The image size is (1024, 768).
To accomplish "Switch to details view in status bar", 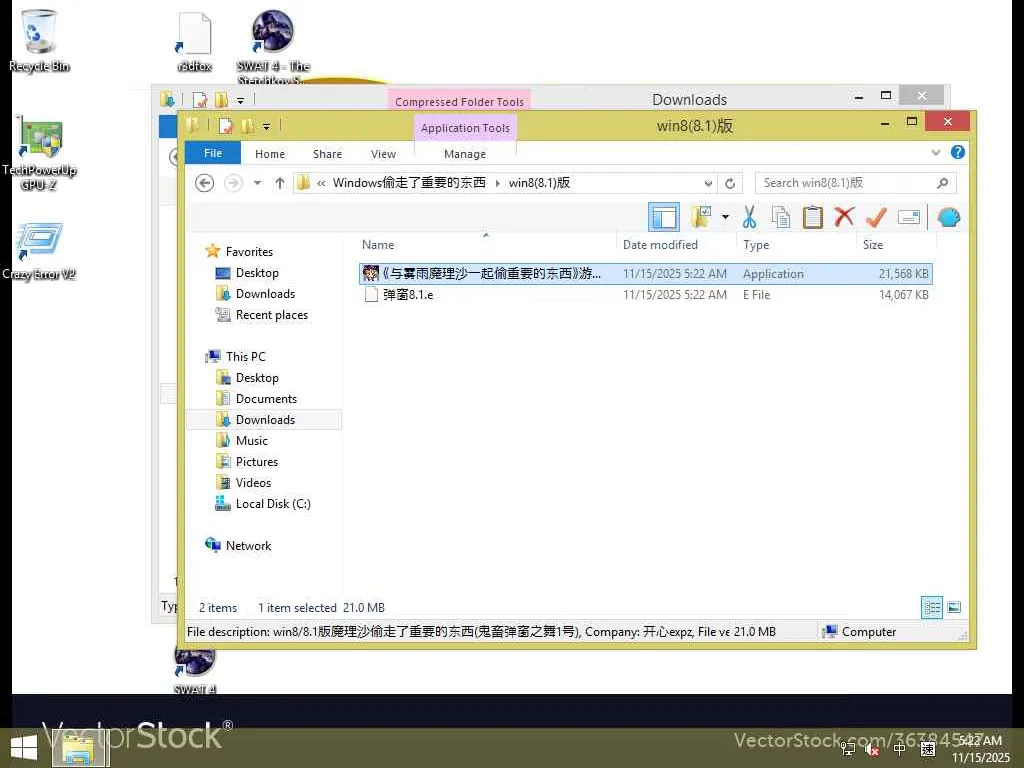I will (x=931, y=607).
